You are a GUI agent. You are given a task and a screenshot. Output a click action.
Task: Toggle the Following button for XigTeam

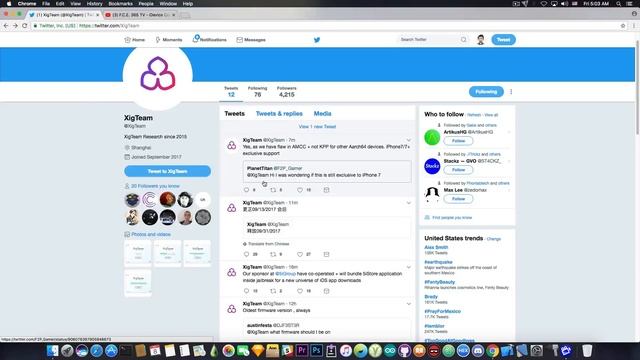tap(486, 92)
